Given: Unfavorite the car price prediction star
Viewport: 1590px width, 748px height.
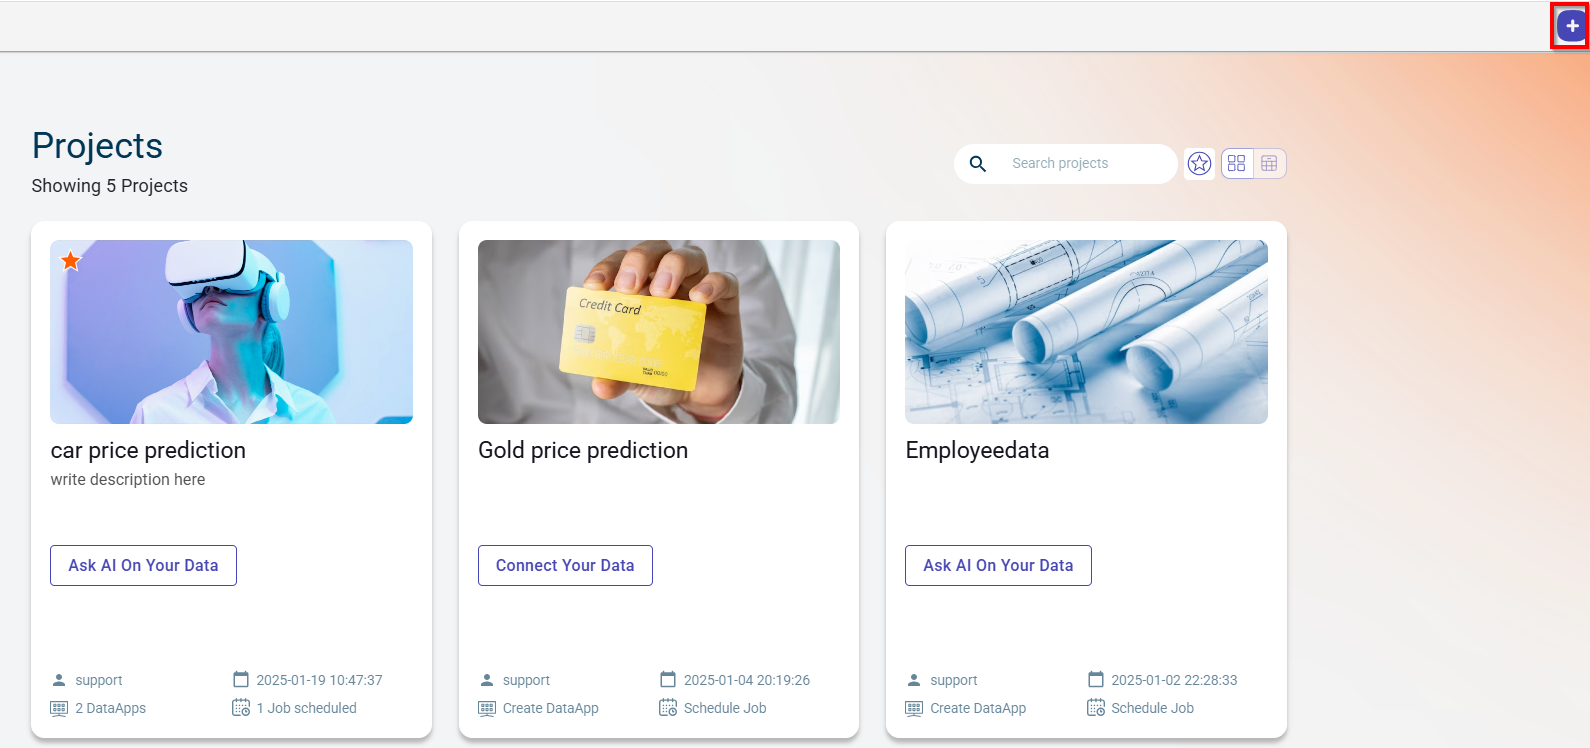Looking at the screenshot, I should [x=71, y=261].
